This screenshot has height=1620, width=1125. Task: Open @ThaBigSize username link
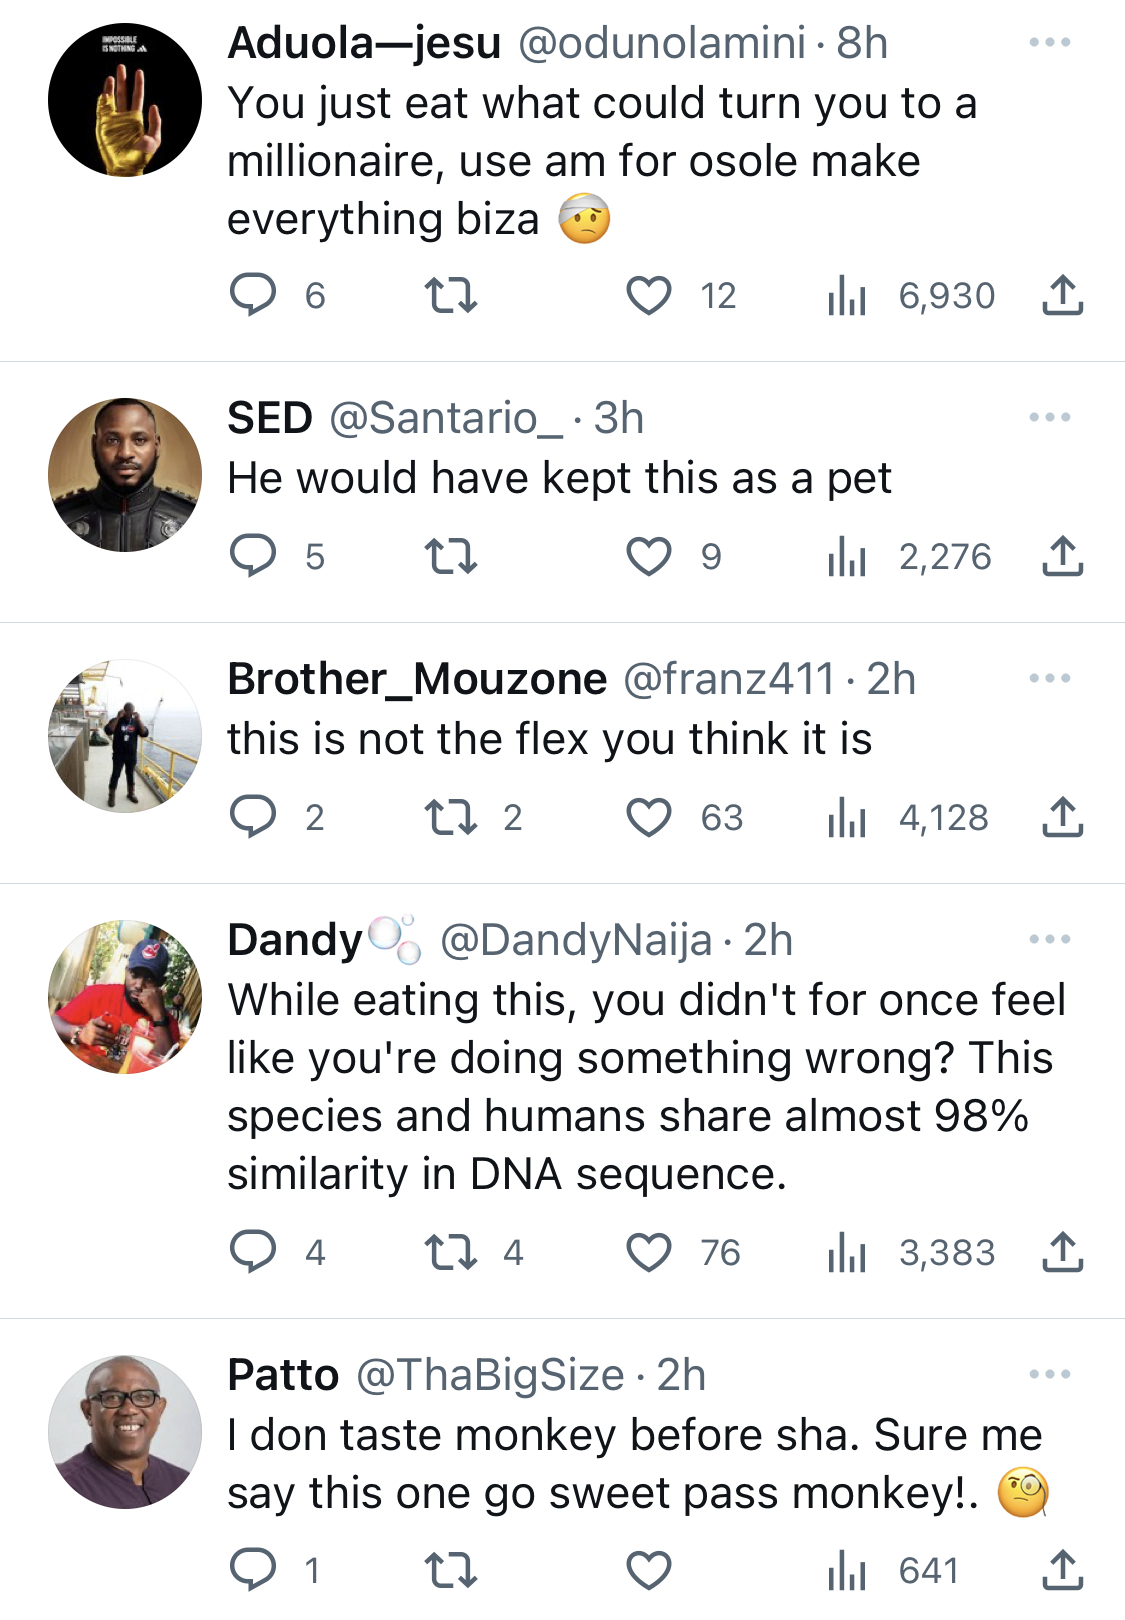coord(490,1375)
